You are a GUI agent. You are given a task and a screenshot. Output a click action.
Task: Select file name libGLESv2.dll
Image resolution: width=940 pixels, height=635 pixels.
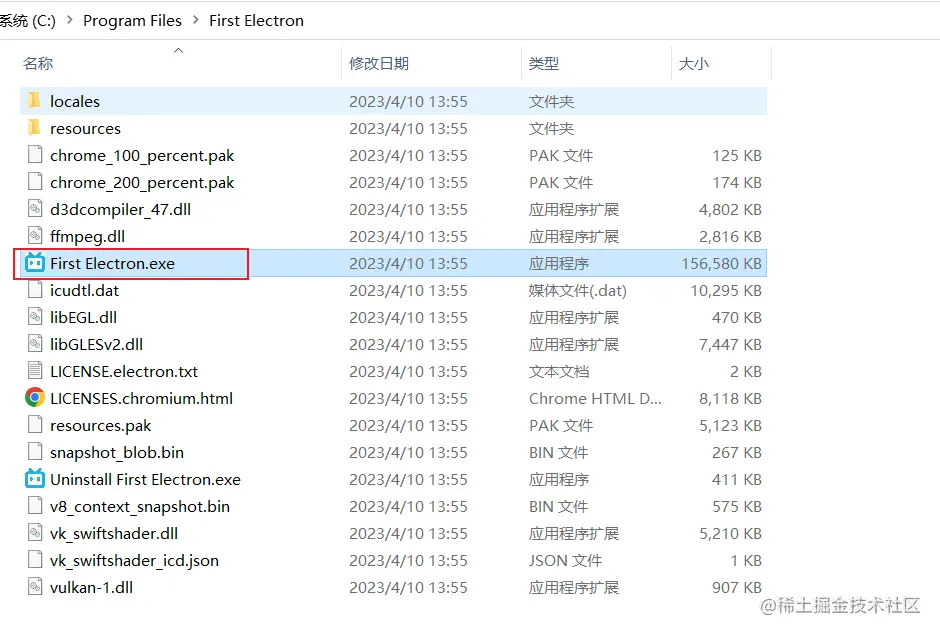[97, 344]
